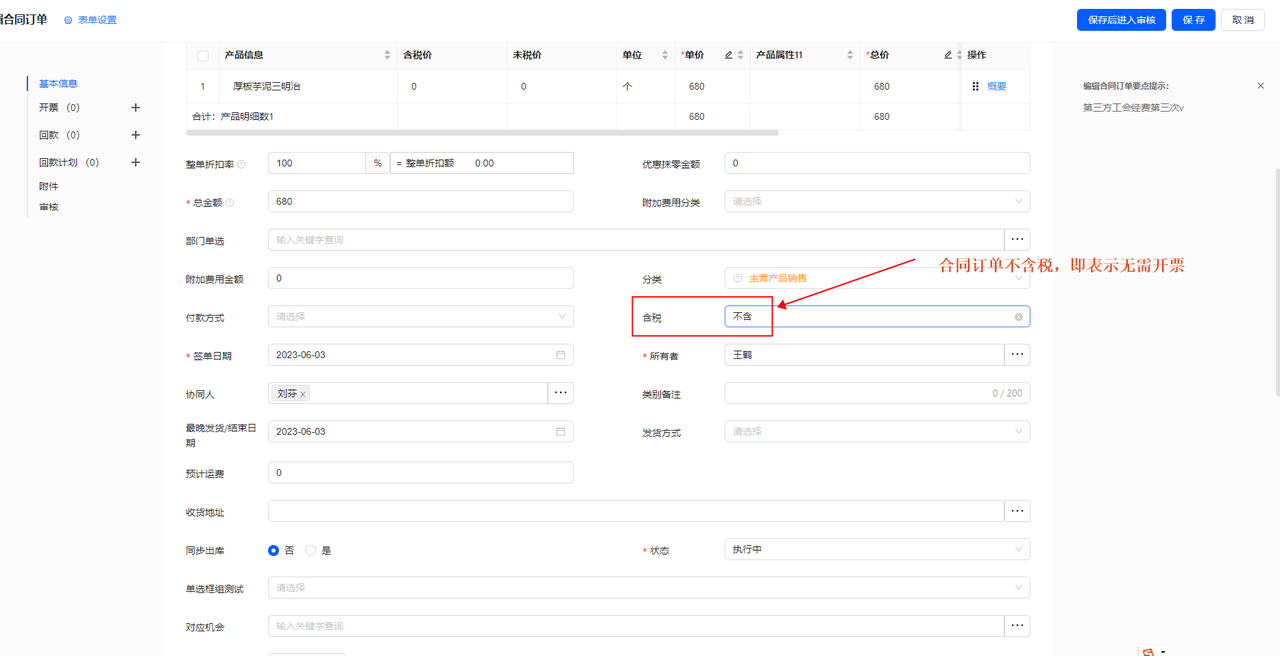Viewport: 1280px width, 656px height.
Task: Open 状态 dropdown showing 执行中
Action: pos(877,549)
